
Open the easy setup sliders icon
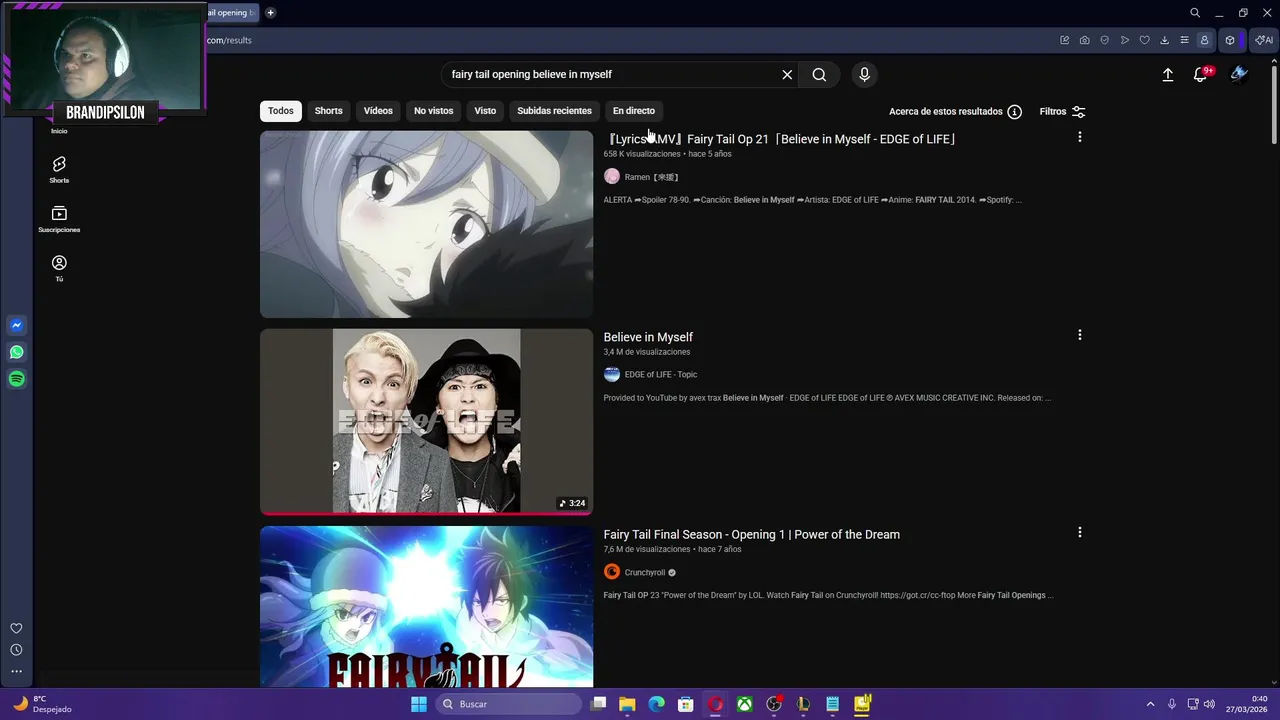pyautogui.click(x=1185, y=40)
